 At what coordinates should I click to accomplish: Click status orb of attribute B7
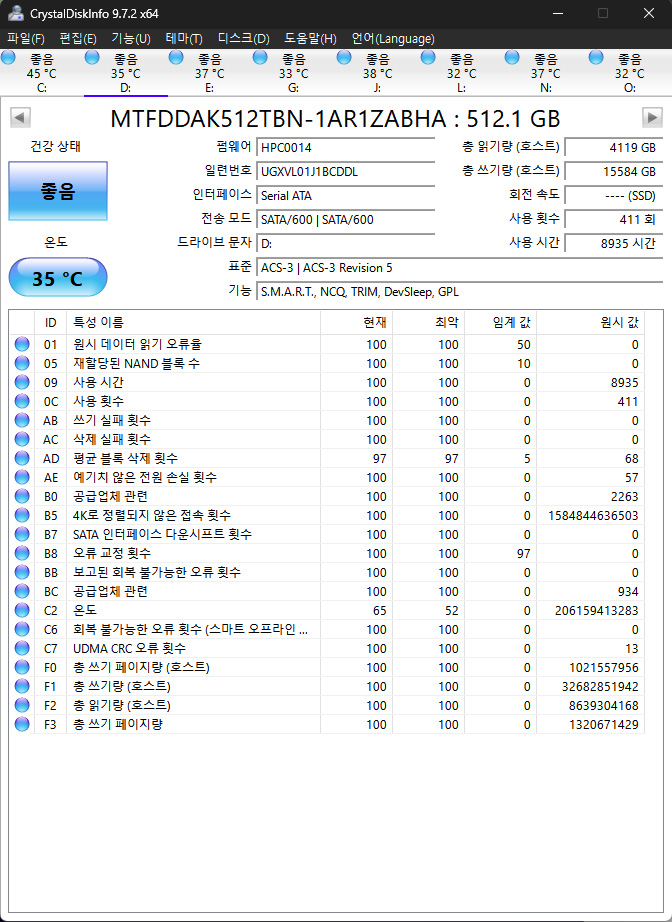click(x=22, y=534)
